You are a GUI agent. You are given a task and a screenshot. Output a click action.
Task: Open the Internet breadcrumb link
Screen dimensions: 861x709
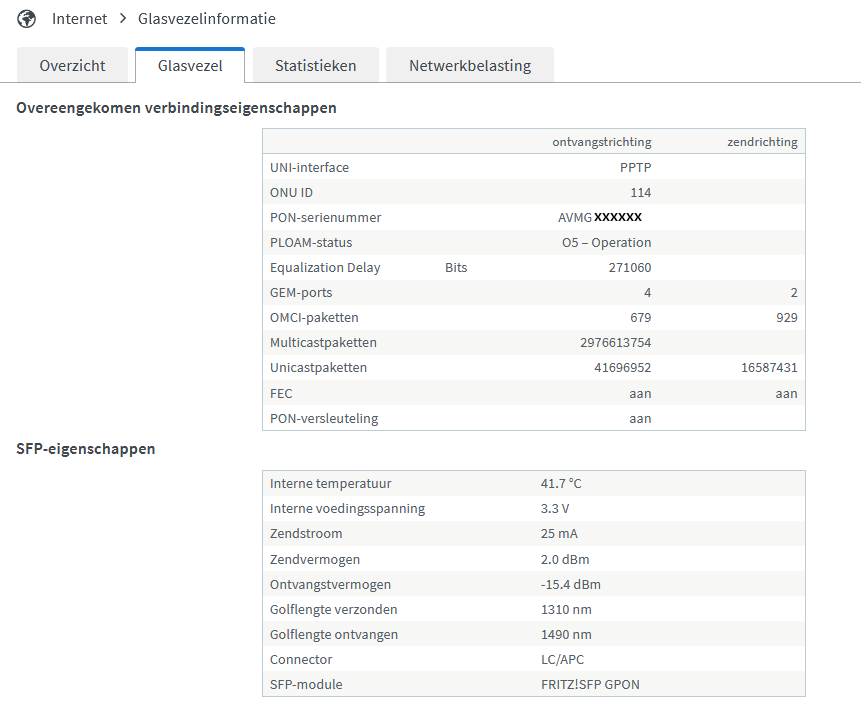(x=80, y=19)
